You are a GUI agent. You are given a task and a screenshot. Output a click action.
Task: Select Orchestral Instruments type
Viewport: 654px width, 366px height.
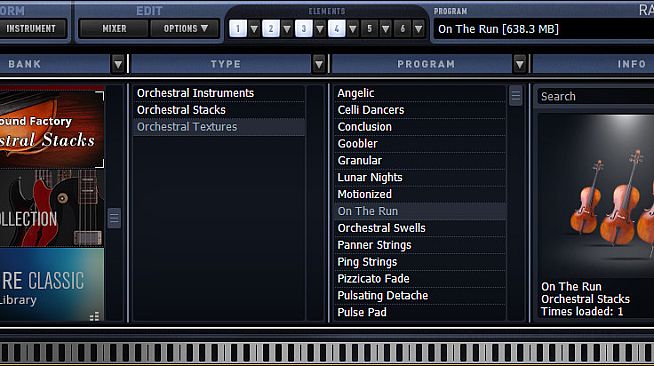pyautogui.click(x=219, y=93)
